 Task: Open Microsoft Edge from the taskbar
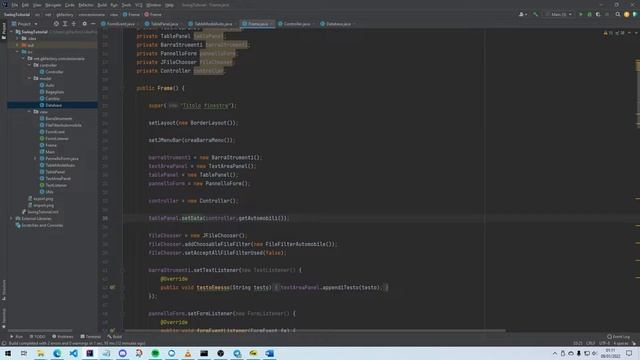tap(57, 353)
